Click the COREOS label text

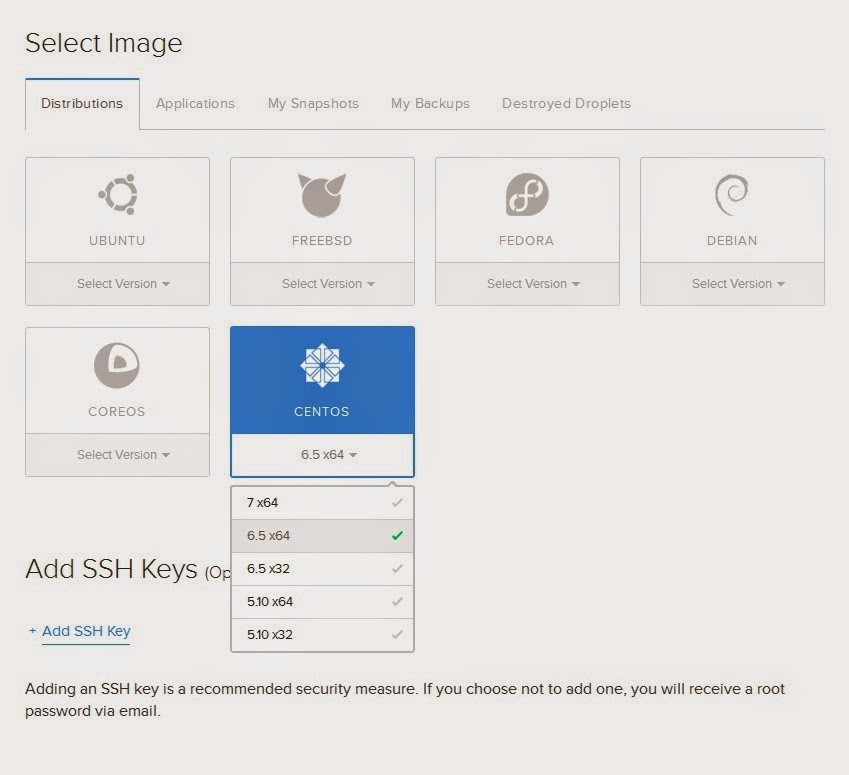tap(117, 412)
